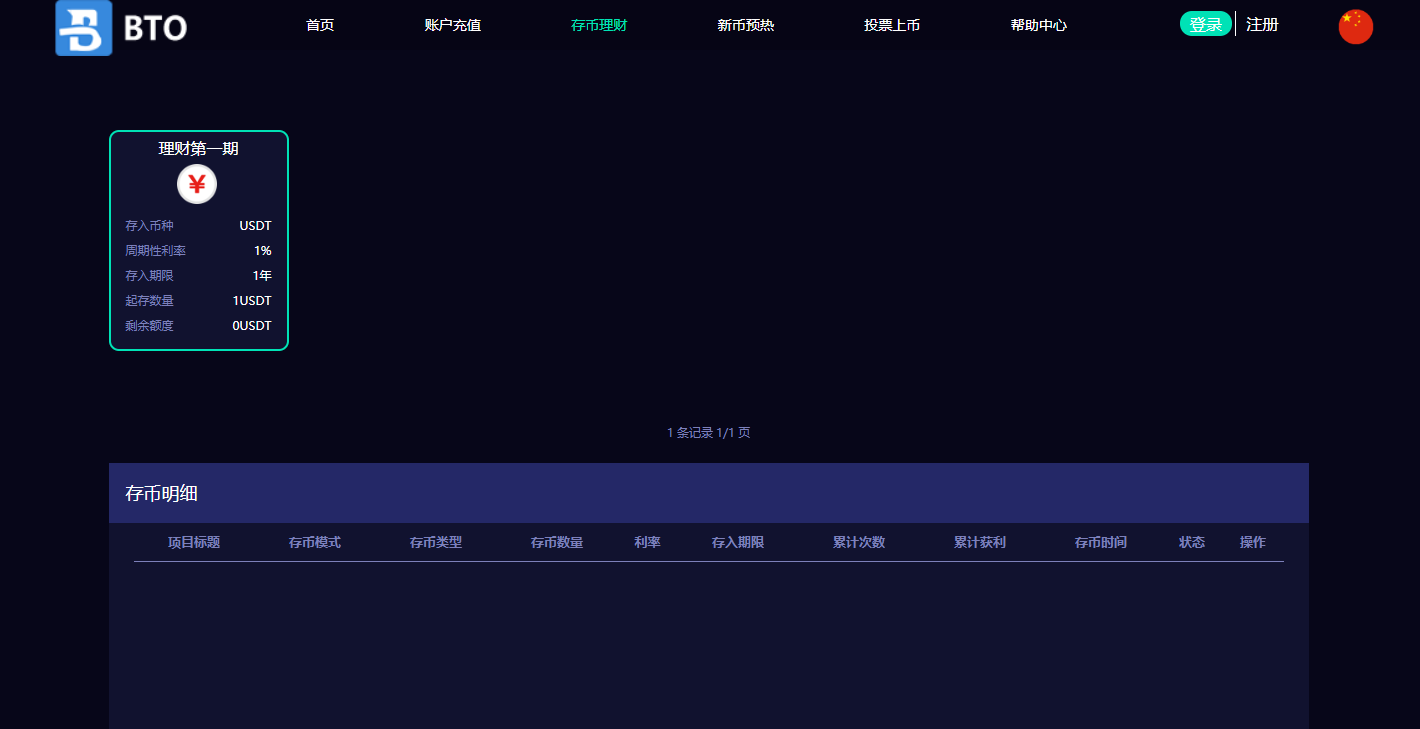Click the 存入币种 label
The image size is (1420, 729).
click(x=149, y=226)
